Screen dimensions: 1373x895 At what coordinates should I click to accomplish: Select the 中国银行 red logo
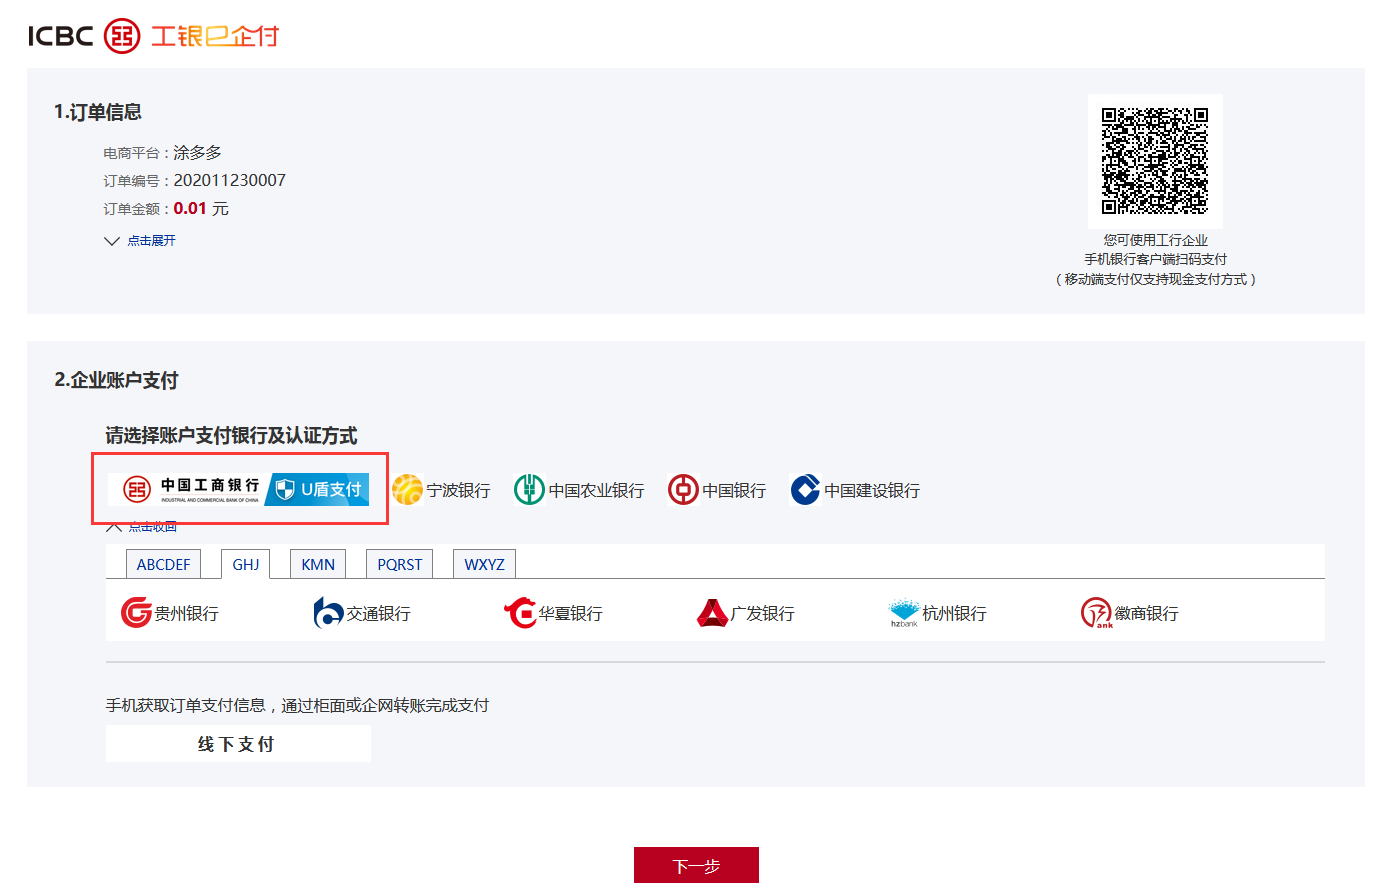click(683, 490)
